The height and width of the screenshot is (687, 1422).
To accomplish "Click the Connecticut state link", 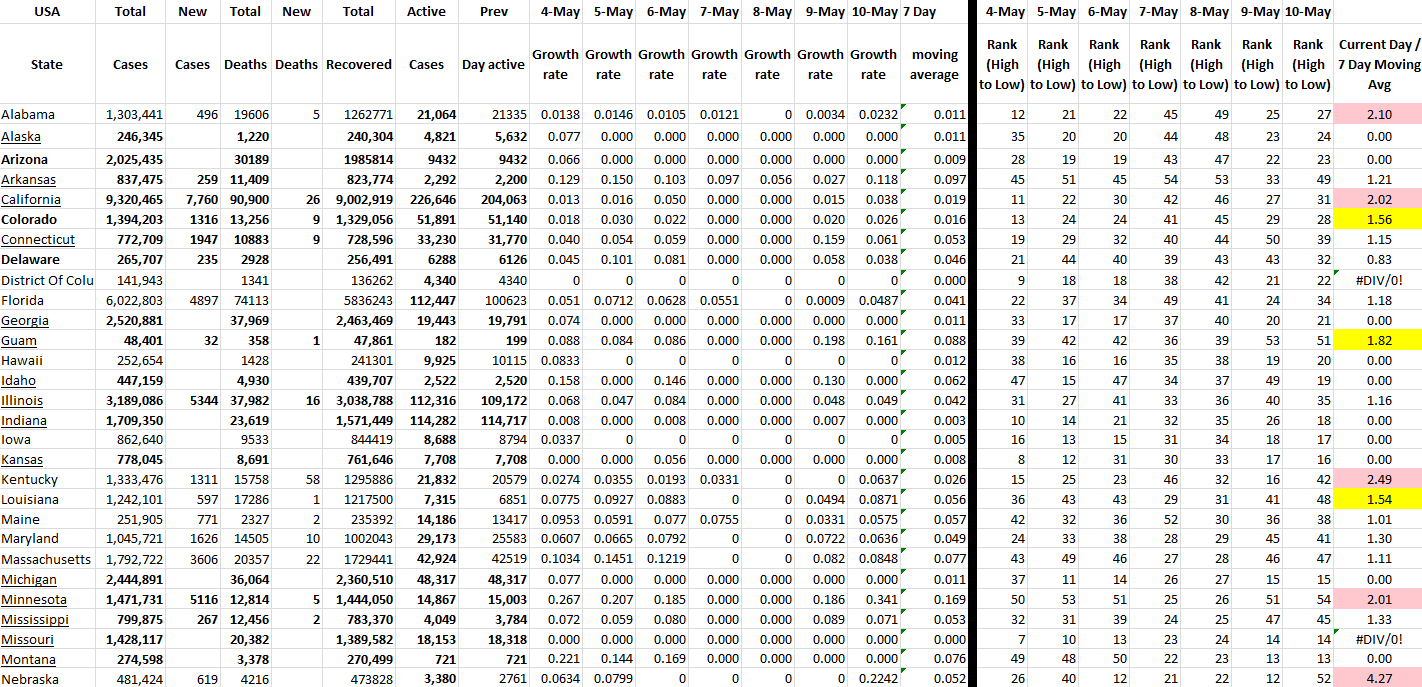I will coord(38,240).
